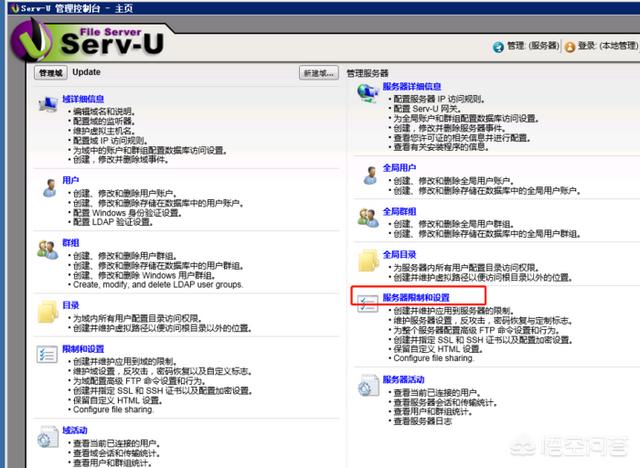Click the 限制和设置 checklist icon
This screenshot has height=468, width=640.
point(47,355)
